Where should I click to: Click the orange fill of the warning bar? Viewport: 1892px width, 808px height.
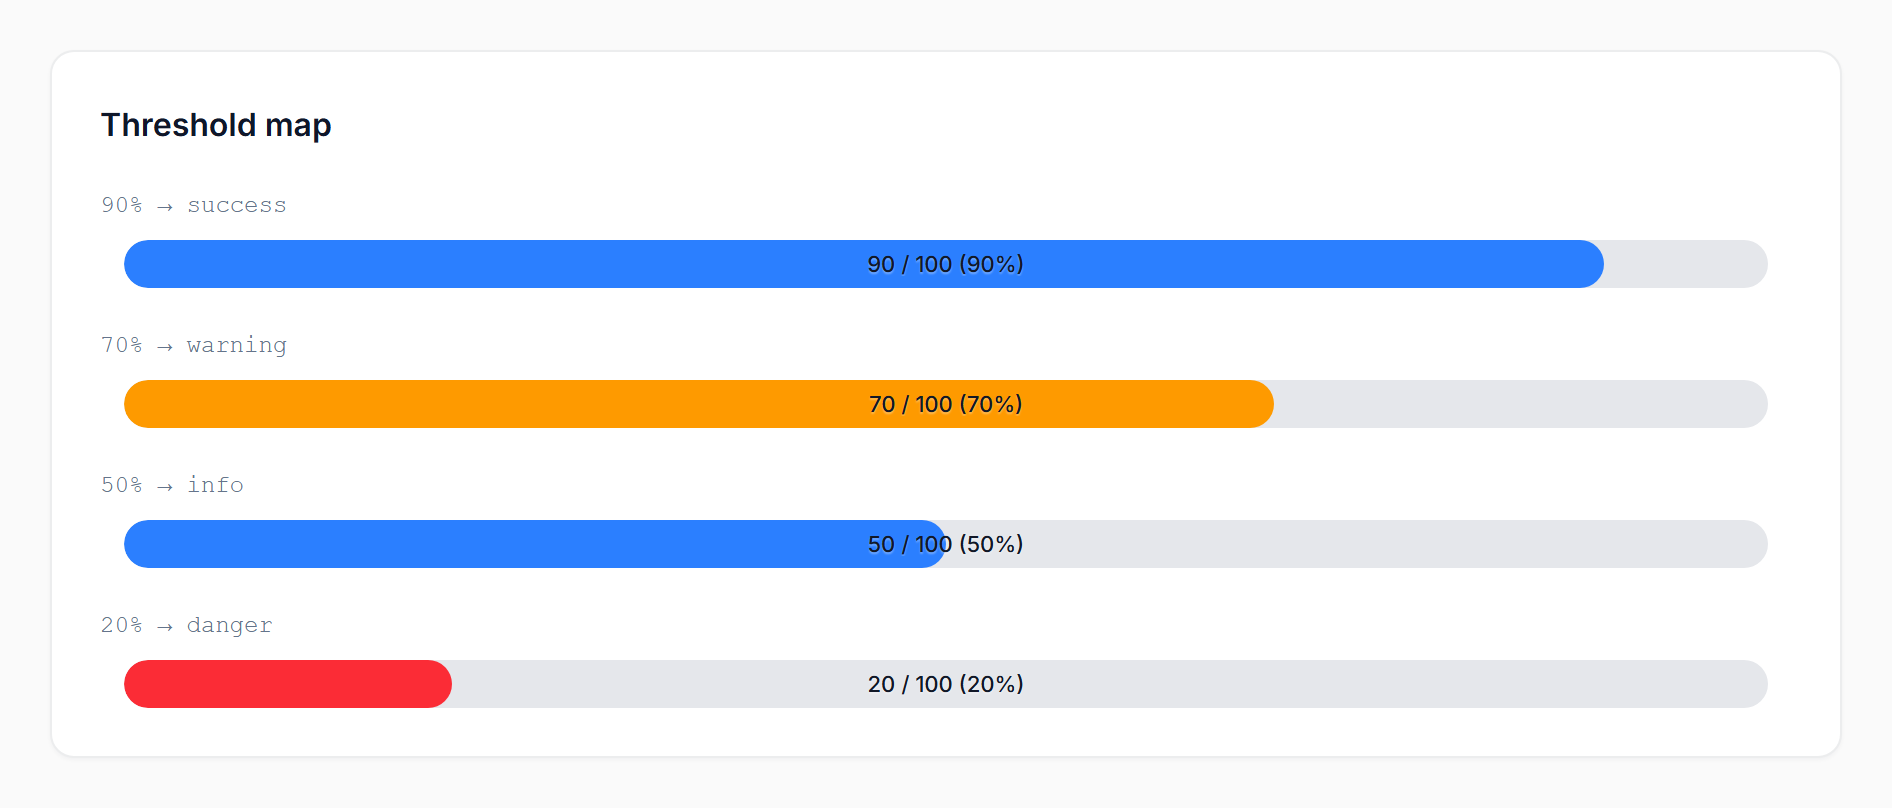click(x=500, y=404)
